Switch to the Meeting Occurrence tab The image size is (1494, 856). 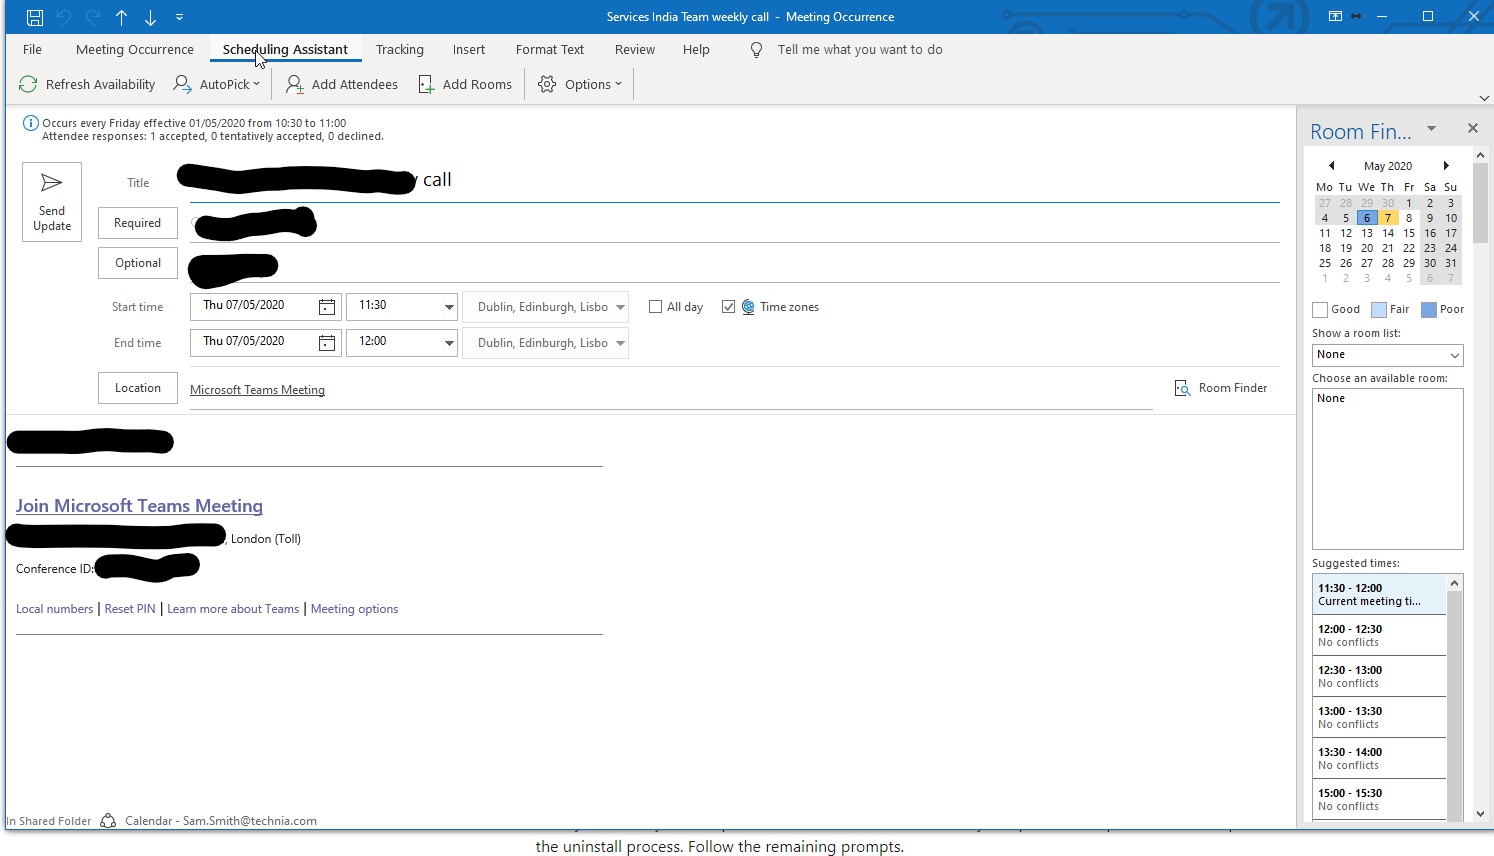[134, 50]
